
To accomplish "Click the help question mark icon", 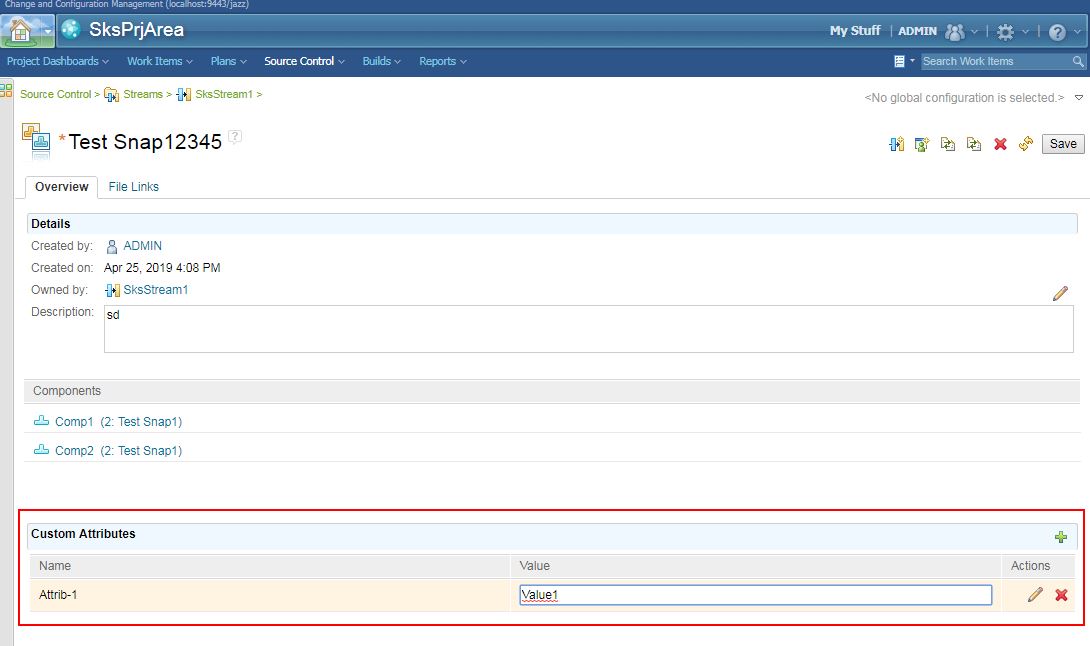I will [1057, 31].
